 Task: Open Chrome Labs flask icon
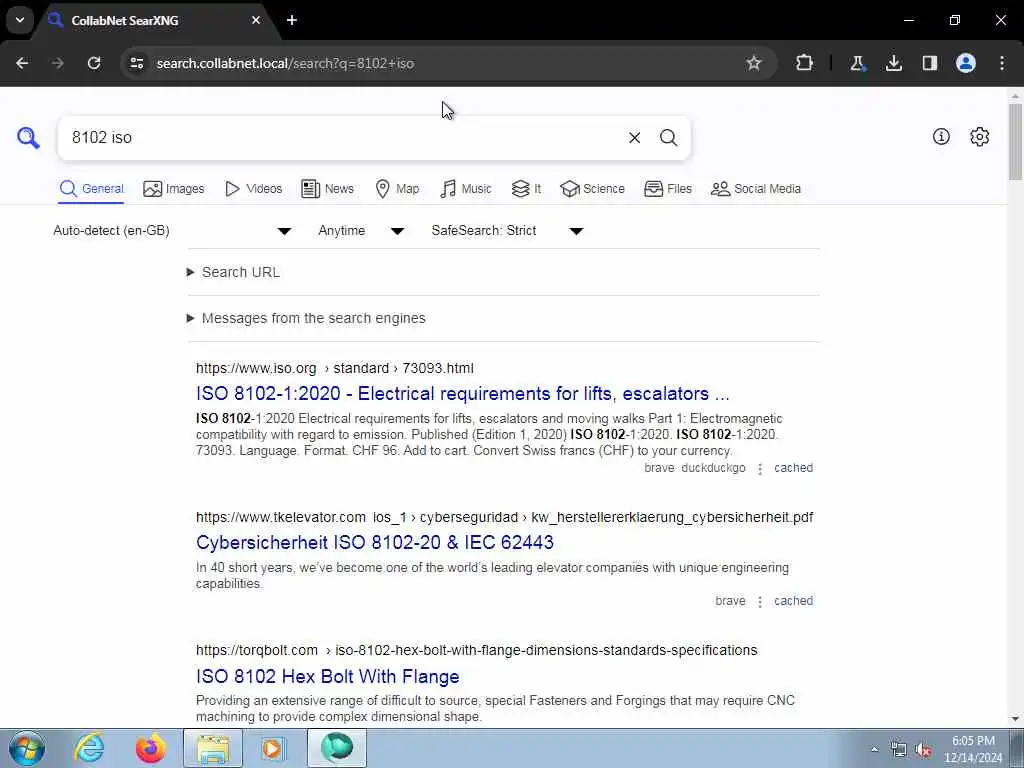pyautogui.click(x=857, y=63)
